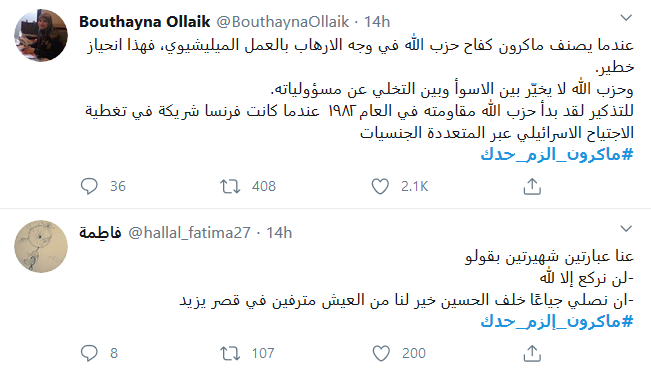Reply to فاطمة's tweet
The image size is (651, 368).
tap(89, 353)
